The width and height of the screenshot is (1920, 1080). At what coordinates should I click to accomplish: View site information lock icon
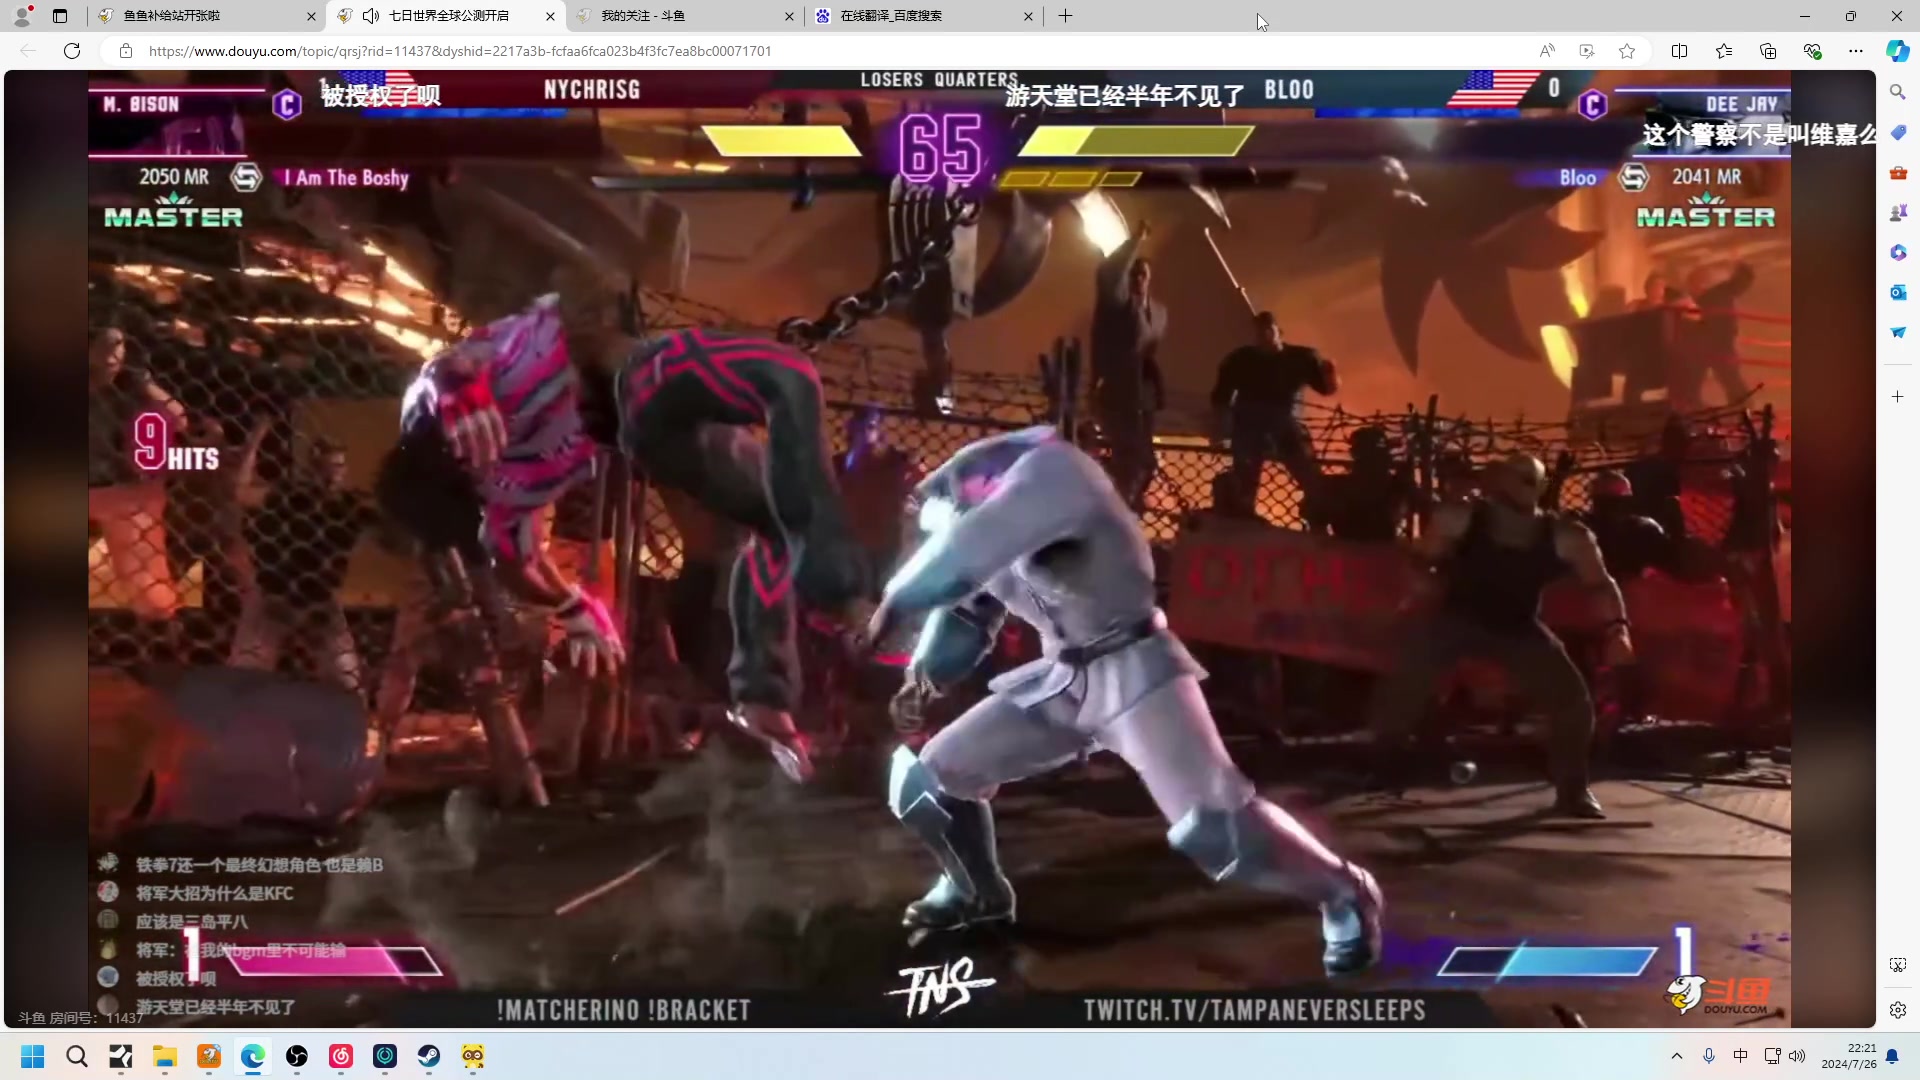point(126,51)
